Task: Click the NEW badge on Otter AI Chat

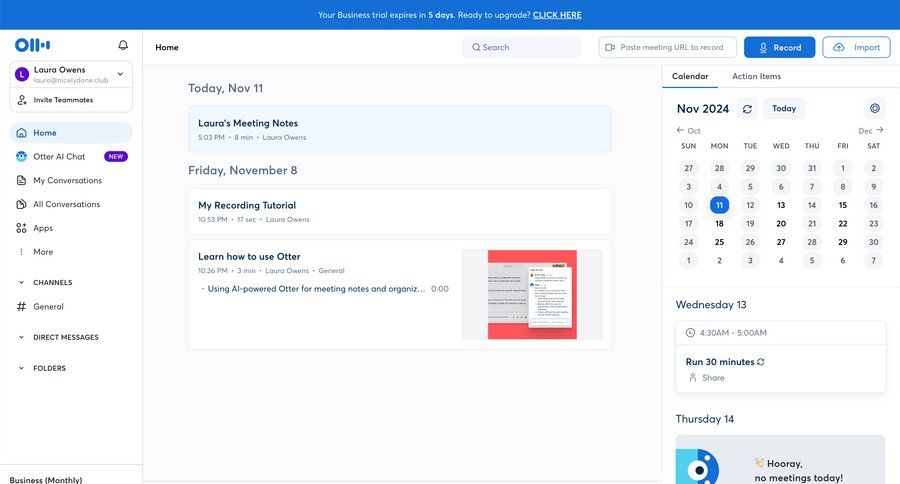Action: 116,157
